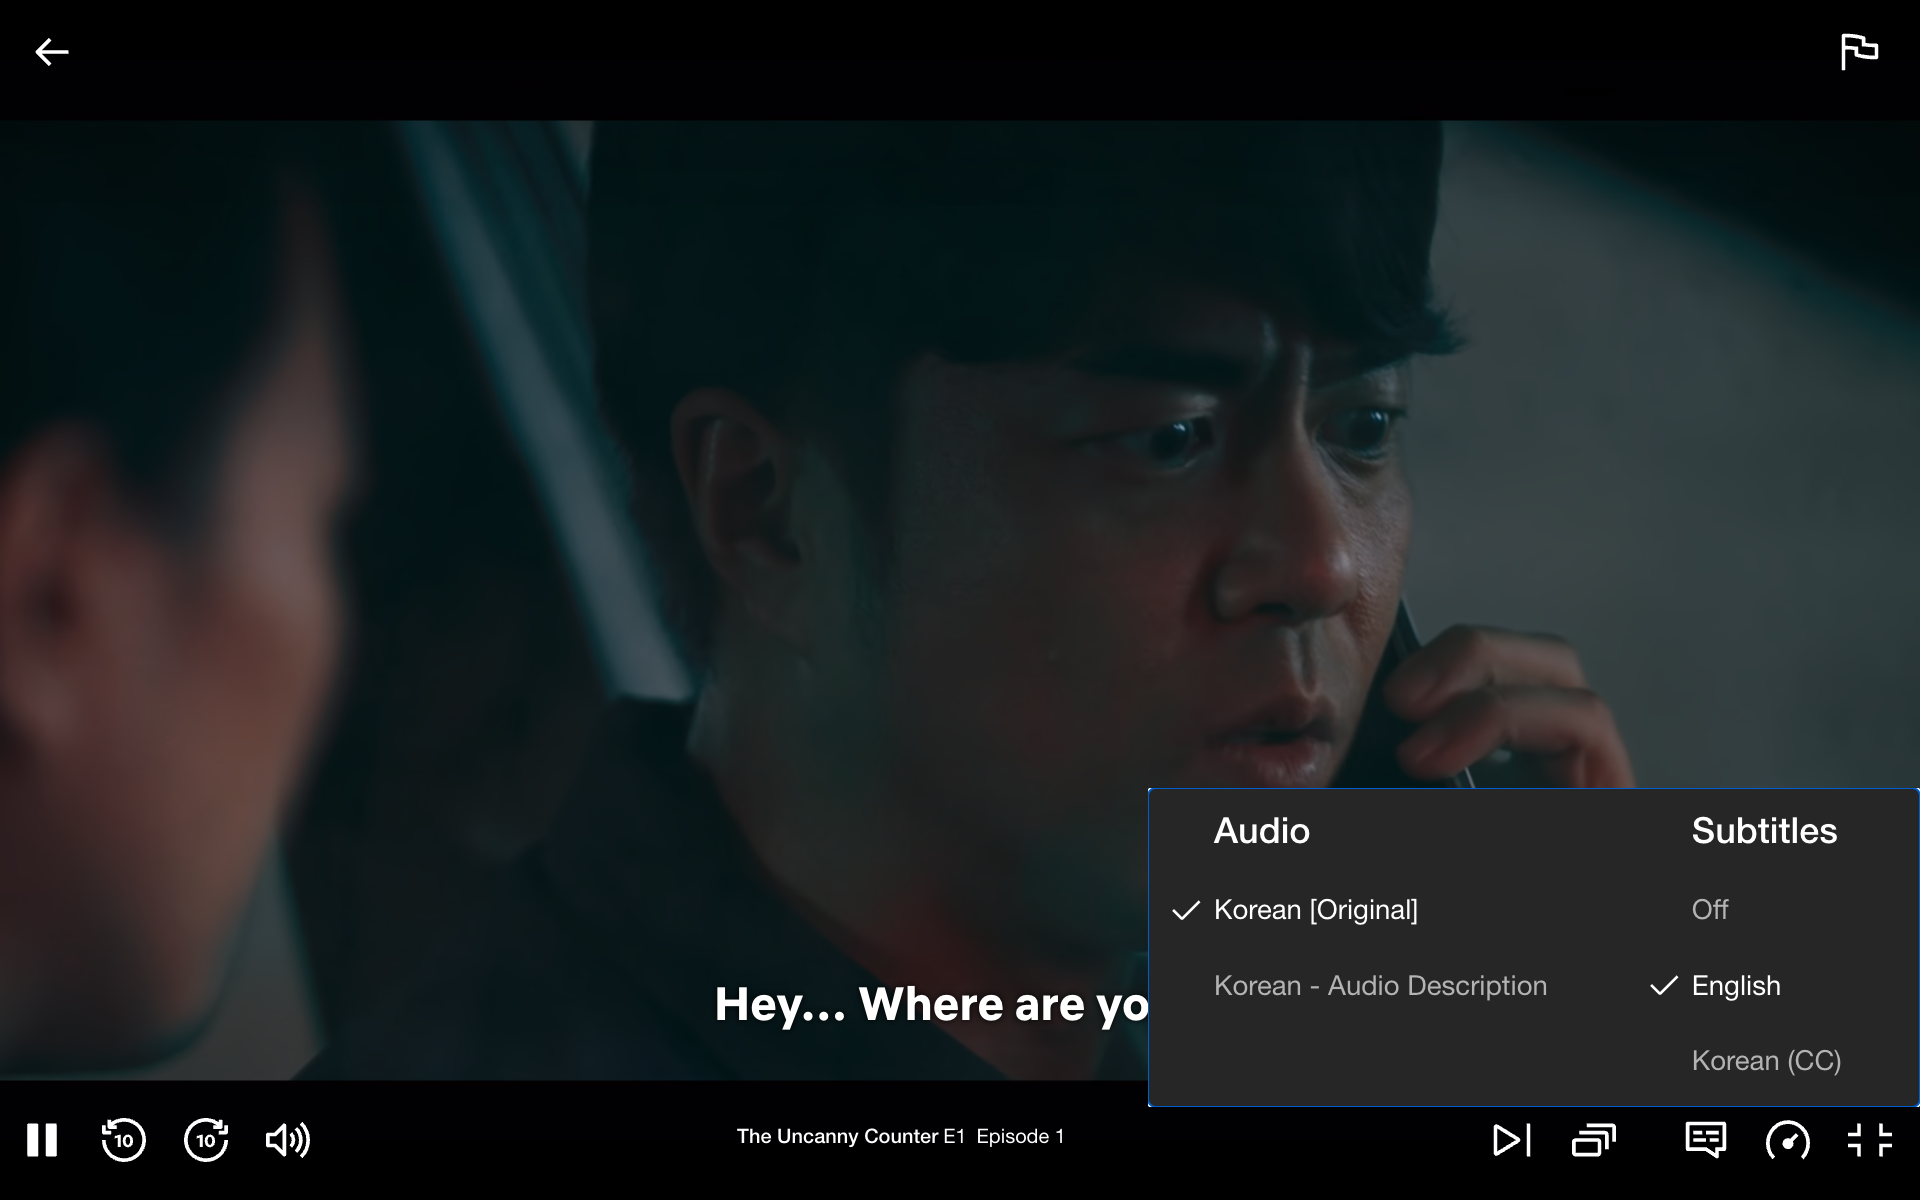
Task: Play the next episode
Action: point(1511,1140)
